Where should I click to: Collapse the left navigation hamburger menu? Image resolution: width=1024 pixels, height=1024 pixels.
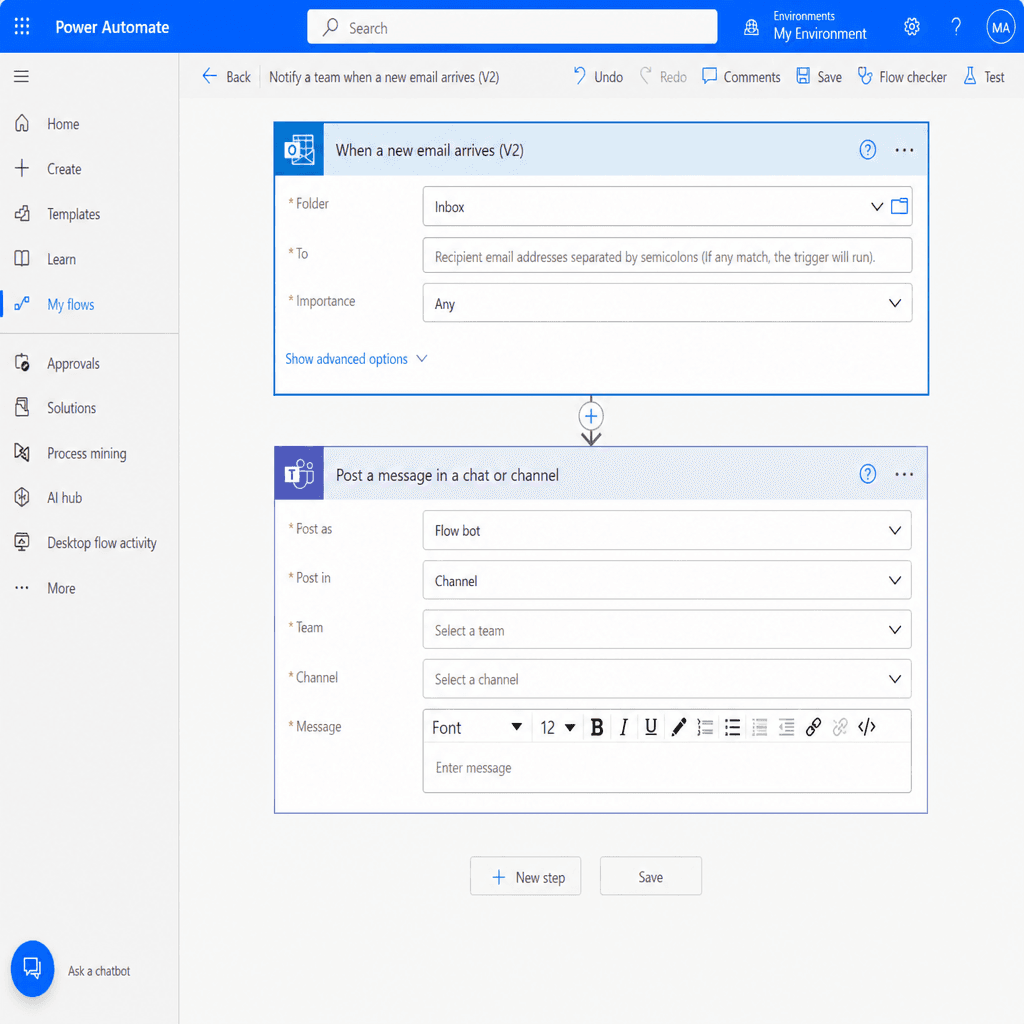tap(22, 76)
